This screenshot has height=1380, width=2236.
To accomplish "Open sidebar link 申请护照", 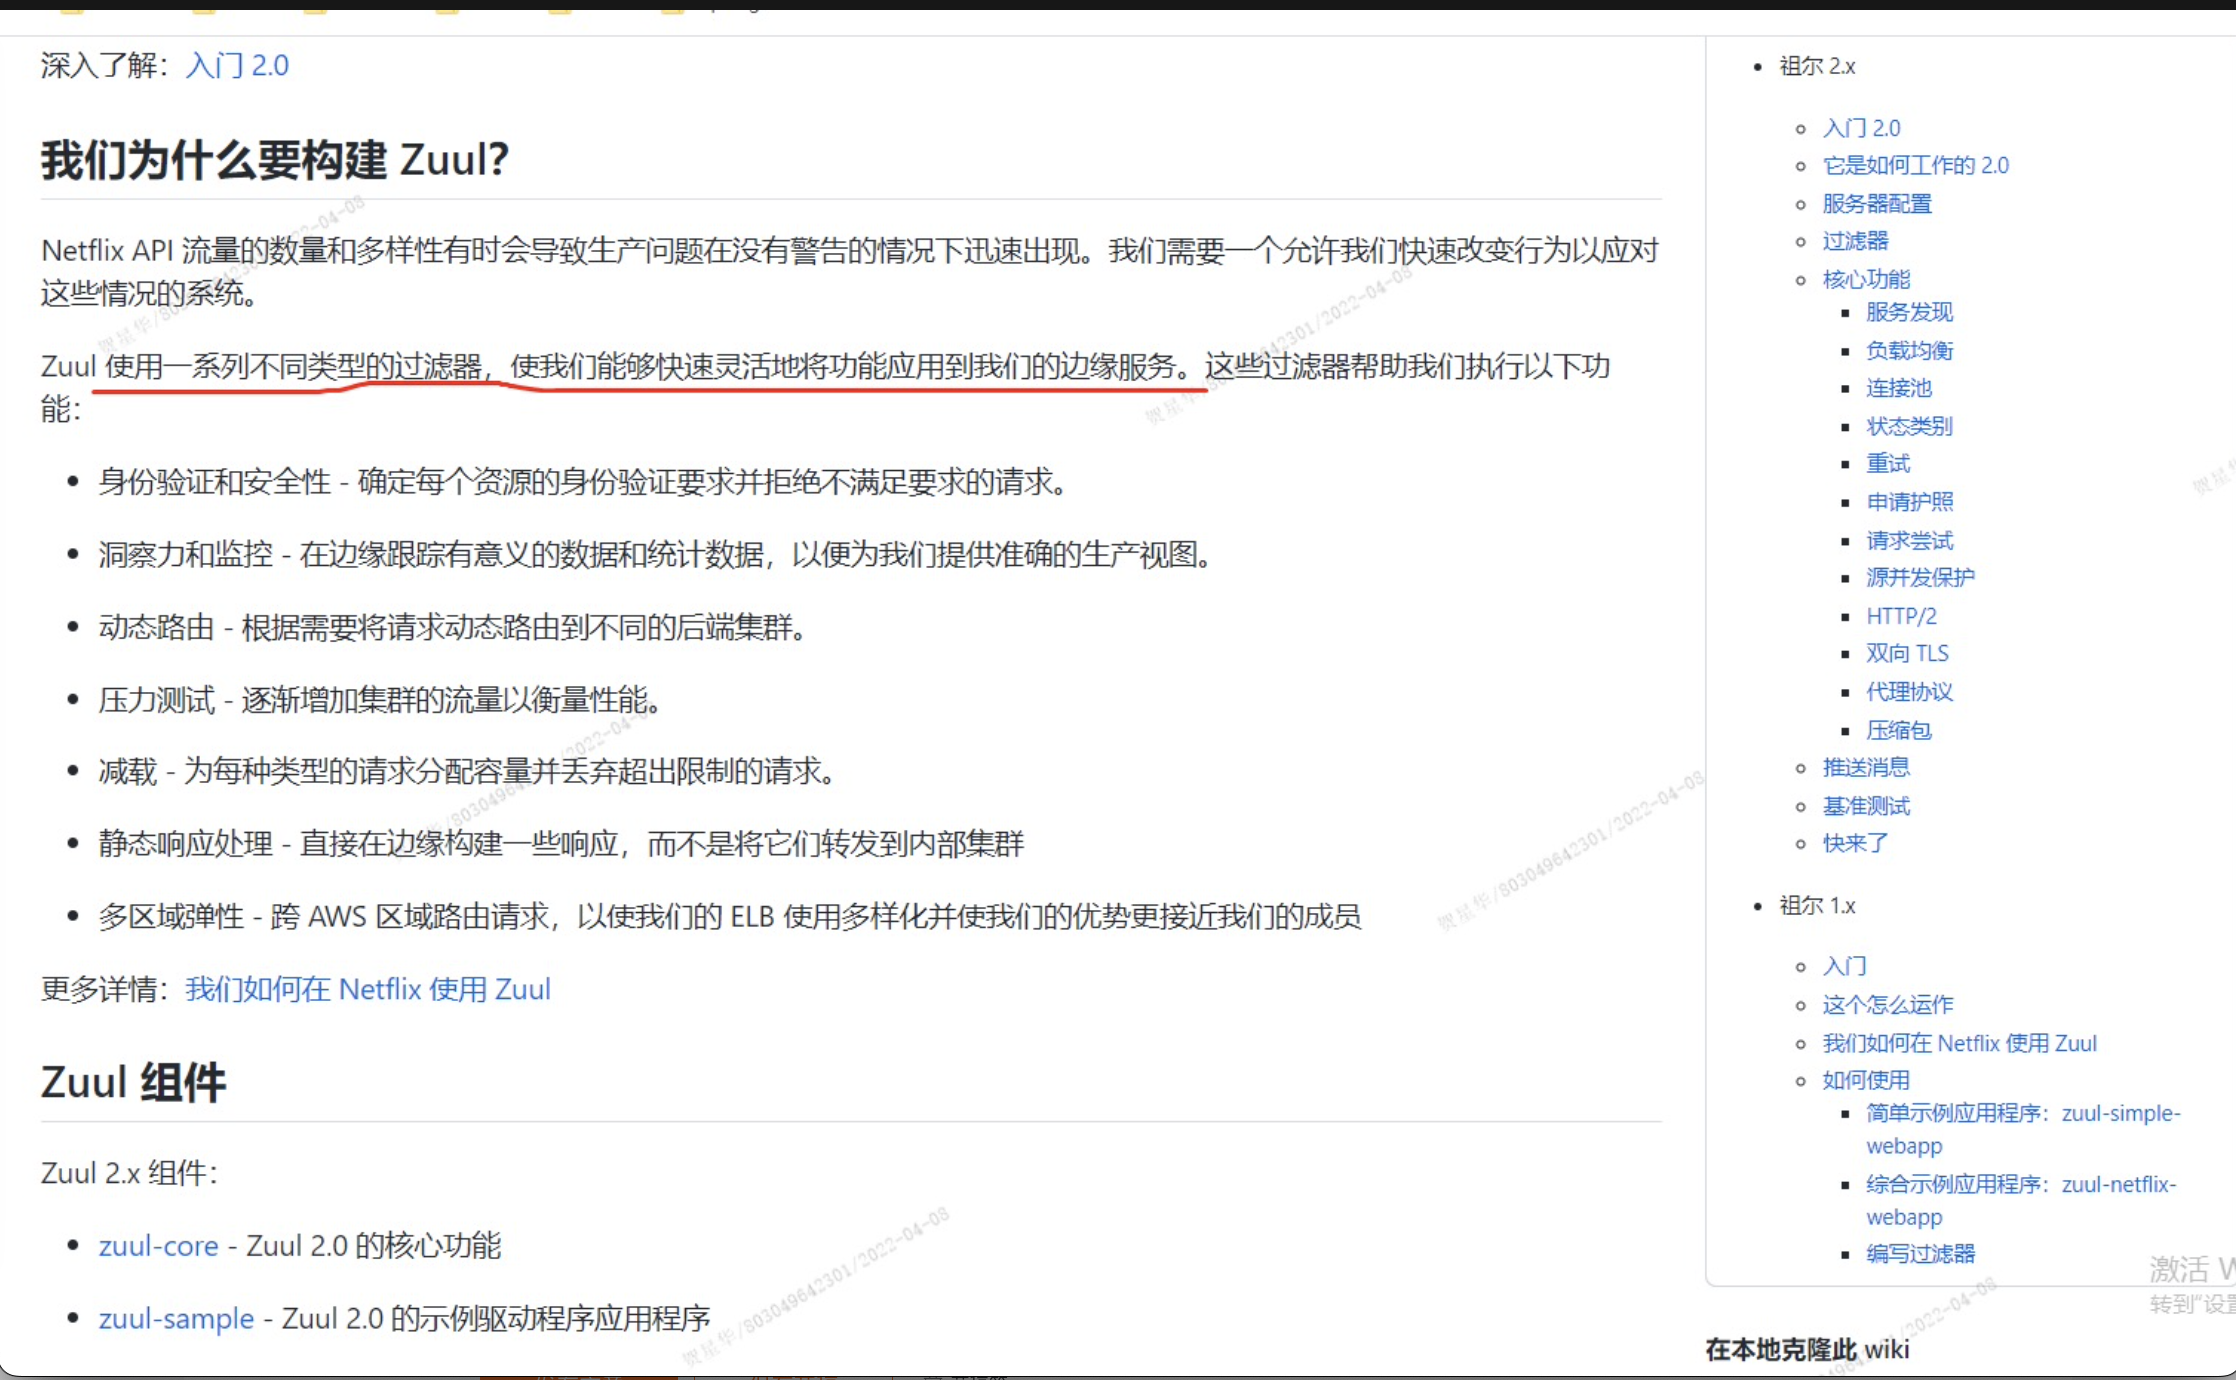I will [x=1909, y=502].
